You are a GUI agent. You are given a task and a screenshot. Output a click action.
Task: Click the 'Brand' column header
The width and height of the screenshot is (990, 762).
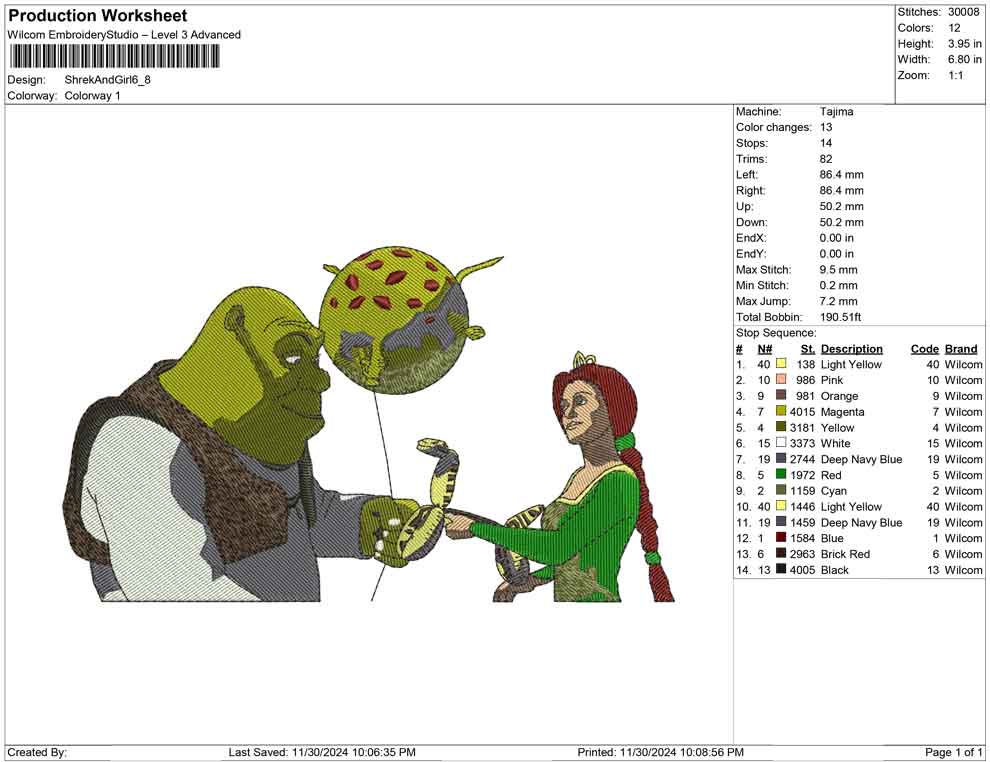[x=961, y=349]
